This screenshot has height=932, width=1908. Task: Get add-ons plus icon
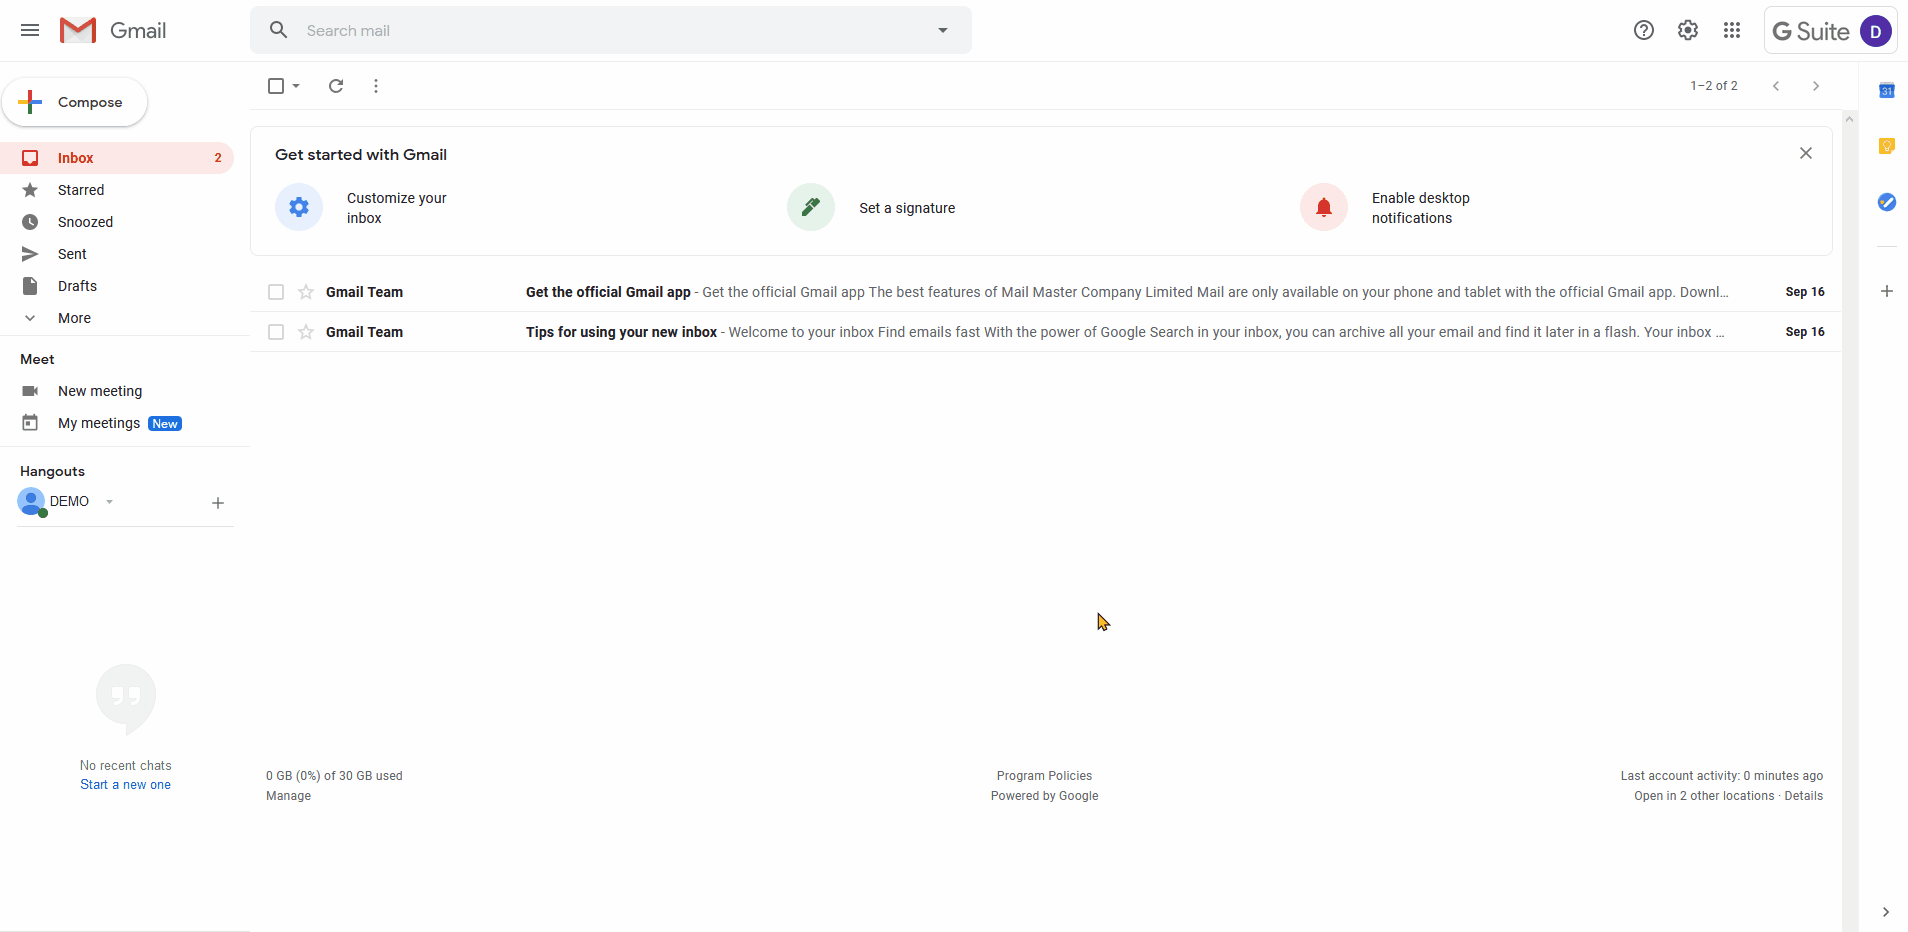click(1887, 291)
